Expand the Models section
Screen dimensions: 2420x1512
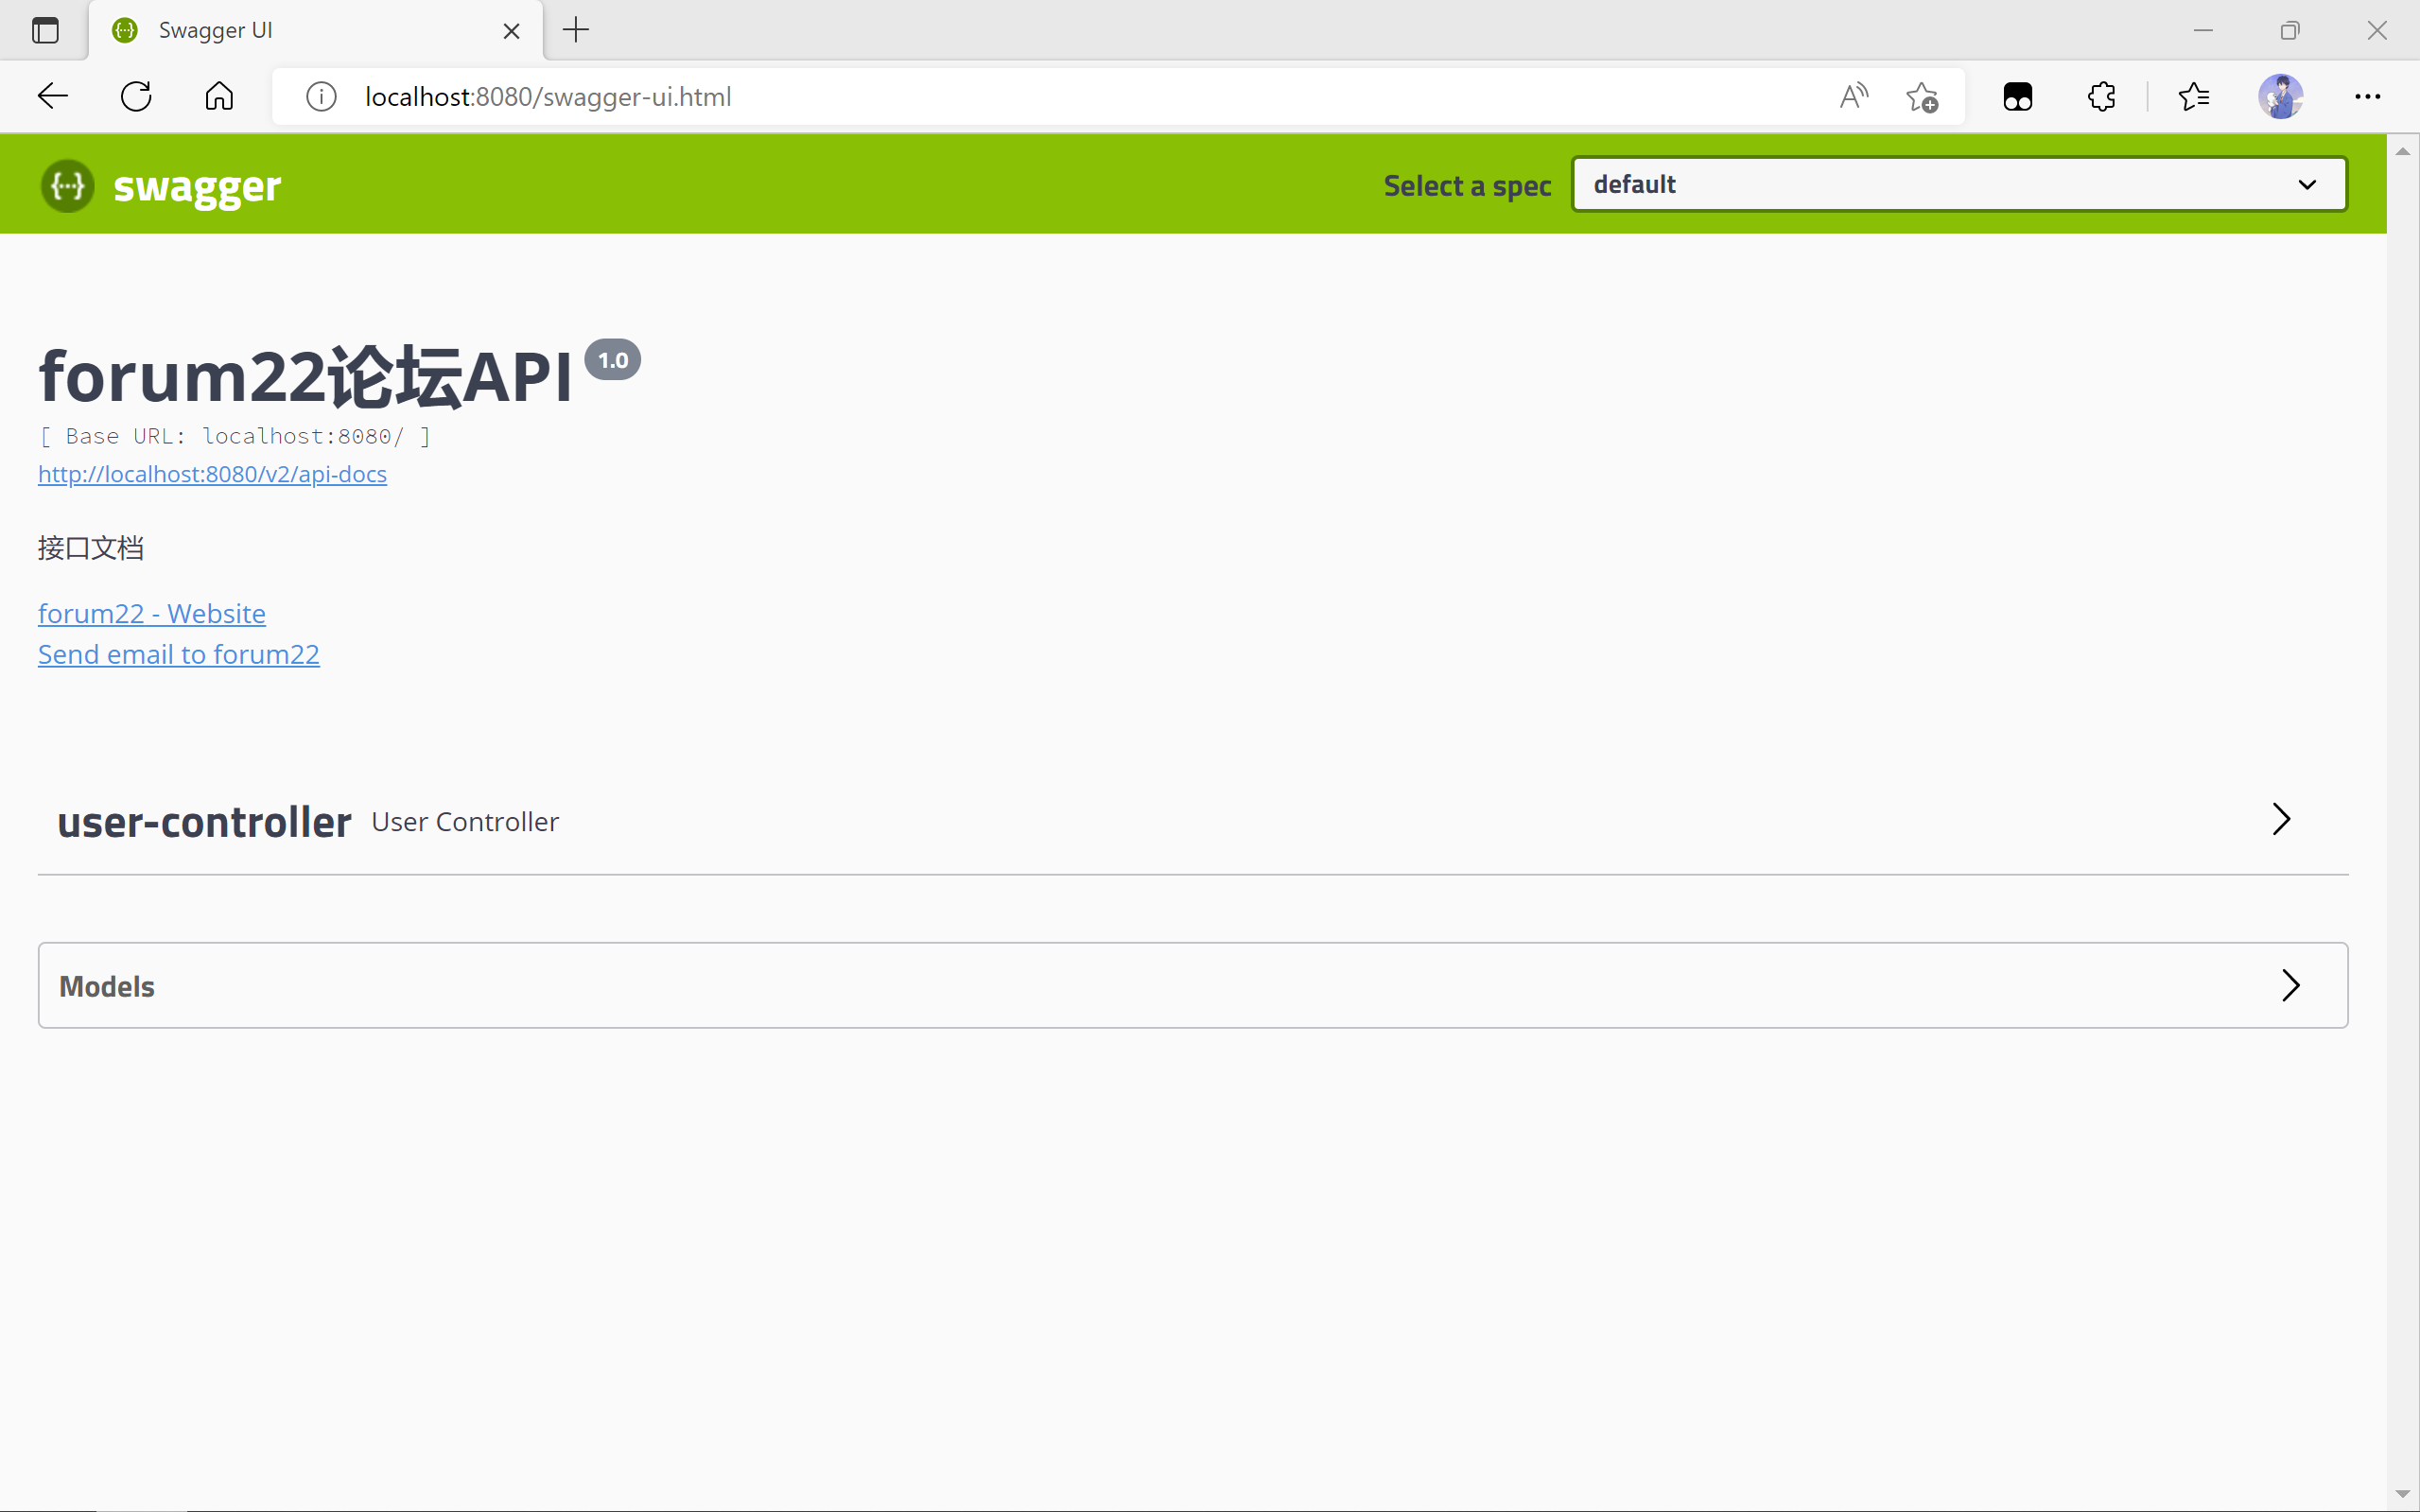click(x=2290, y=986)
